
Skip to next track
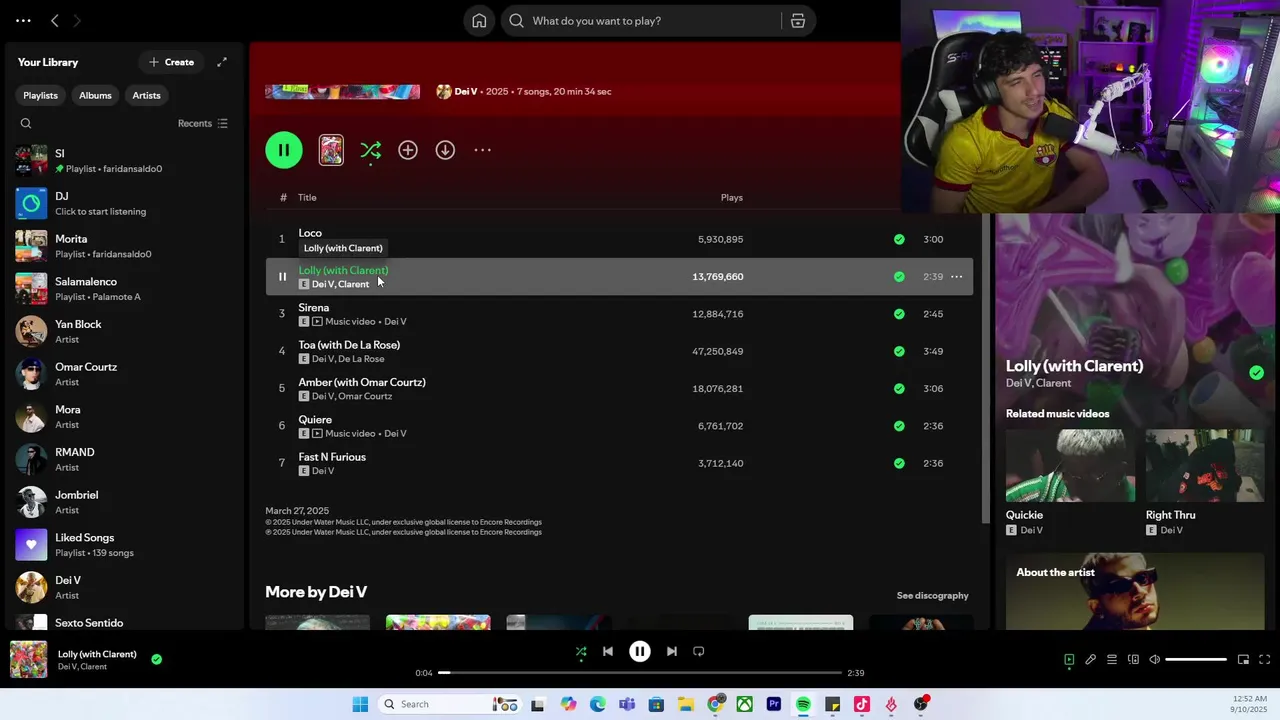click(672, 651)
